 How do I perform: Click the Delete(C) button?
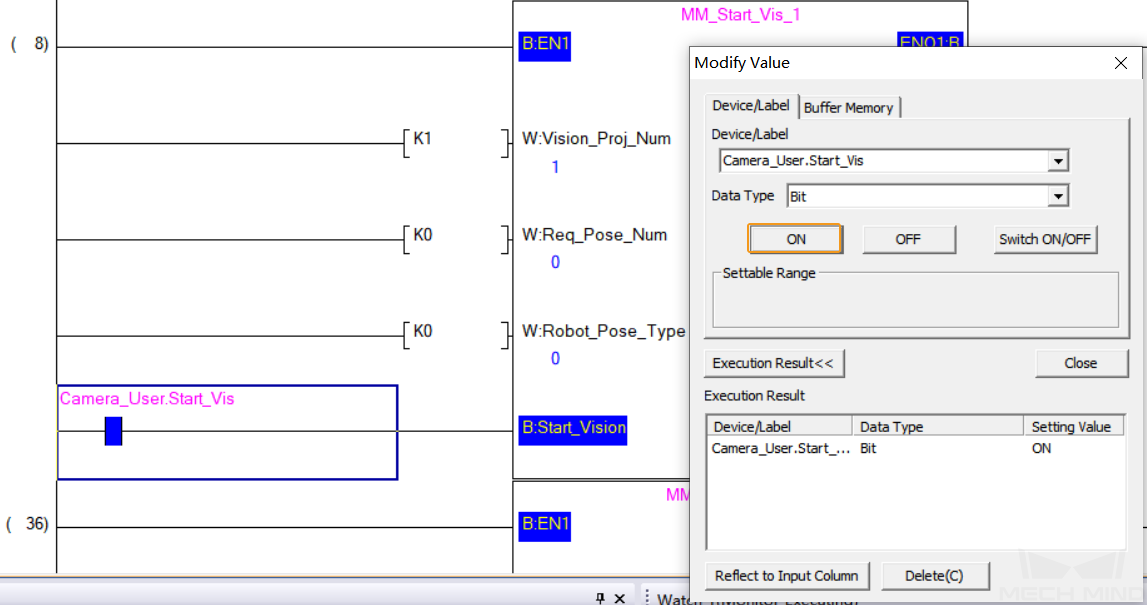[x=935, y=576]
